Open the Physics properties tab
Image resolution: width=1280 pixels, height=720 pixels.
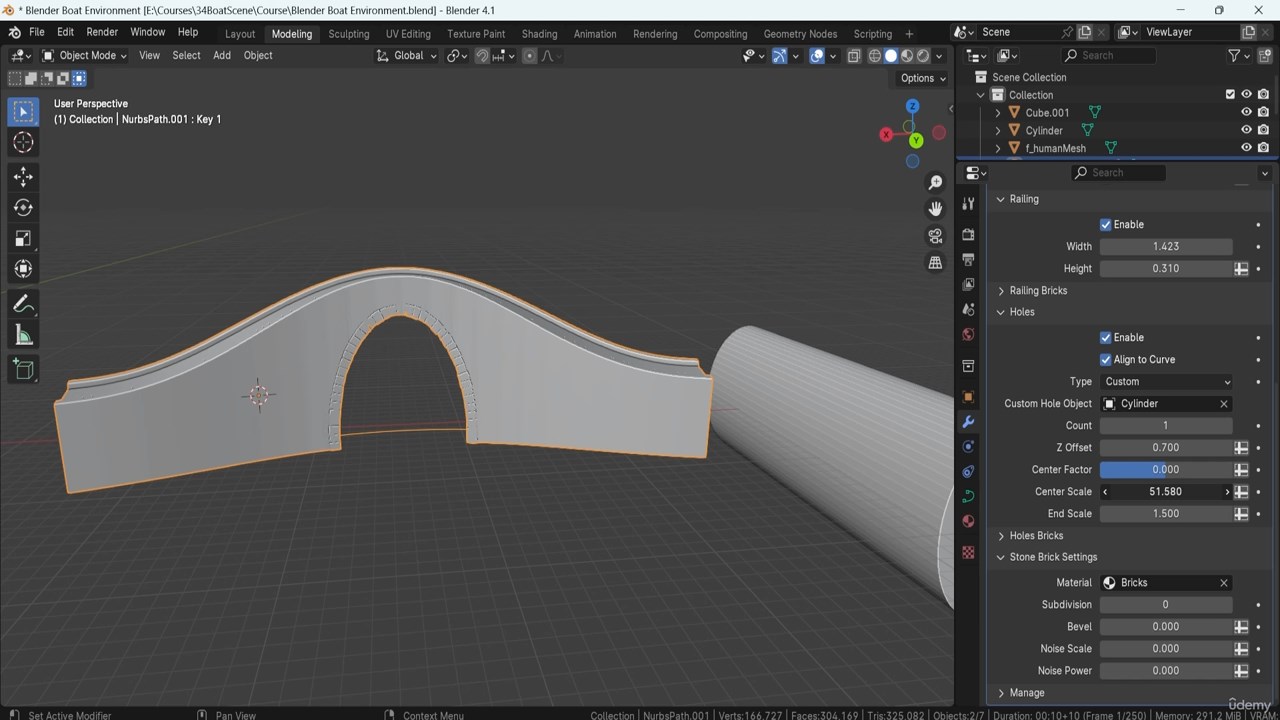tap(968, 446)
